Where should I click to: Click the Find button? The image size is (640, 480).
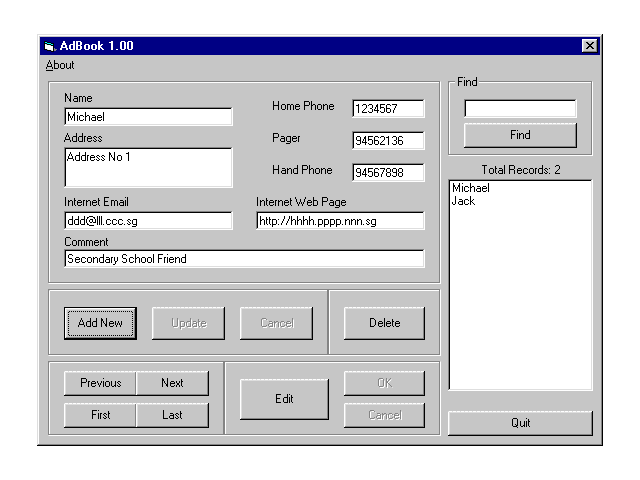click(x=520, y=135)
